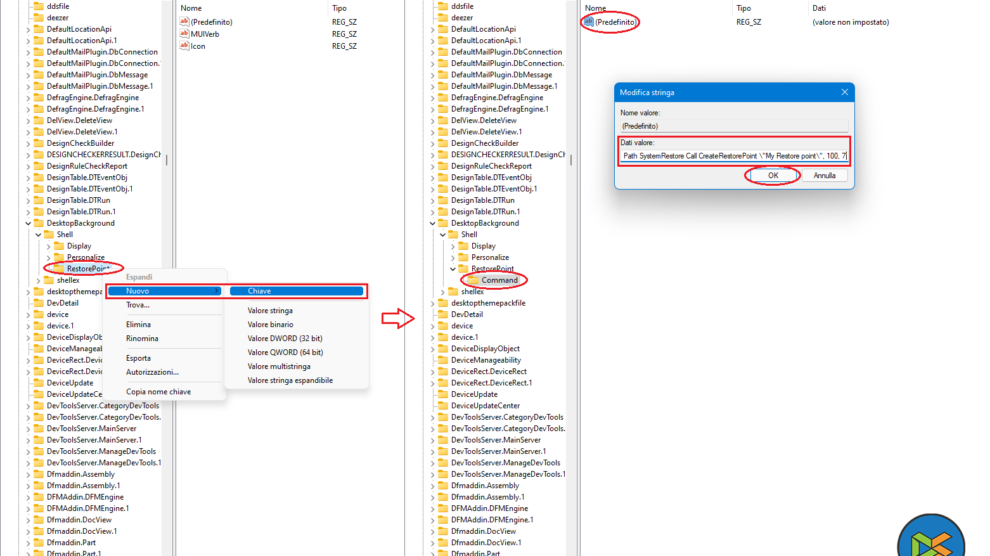990x556 pixels.
Task: Click the deezer folder icon in left tree
Action: (39, 17)
